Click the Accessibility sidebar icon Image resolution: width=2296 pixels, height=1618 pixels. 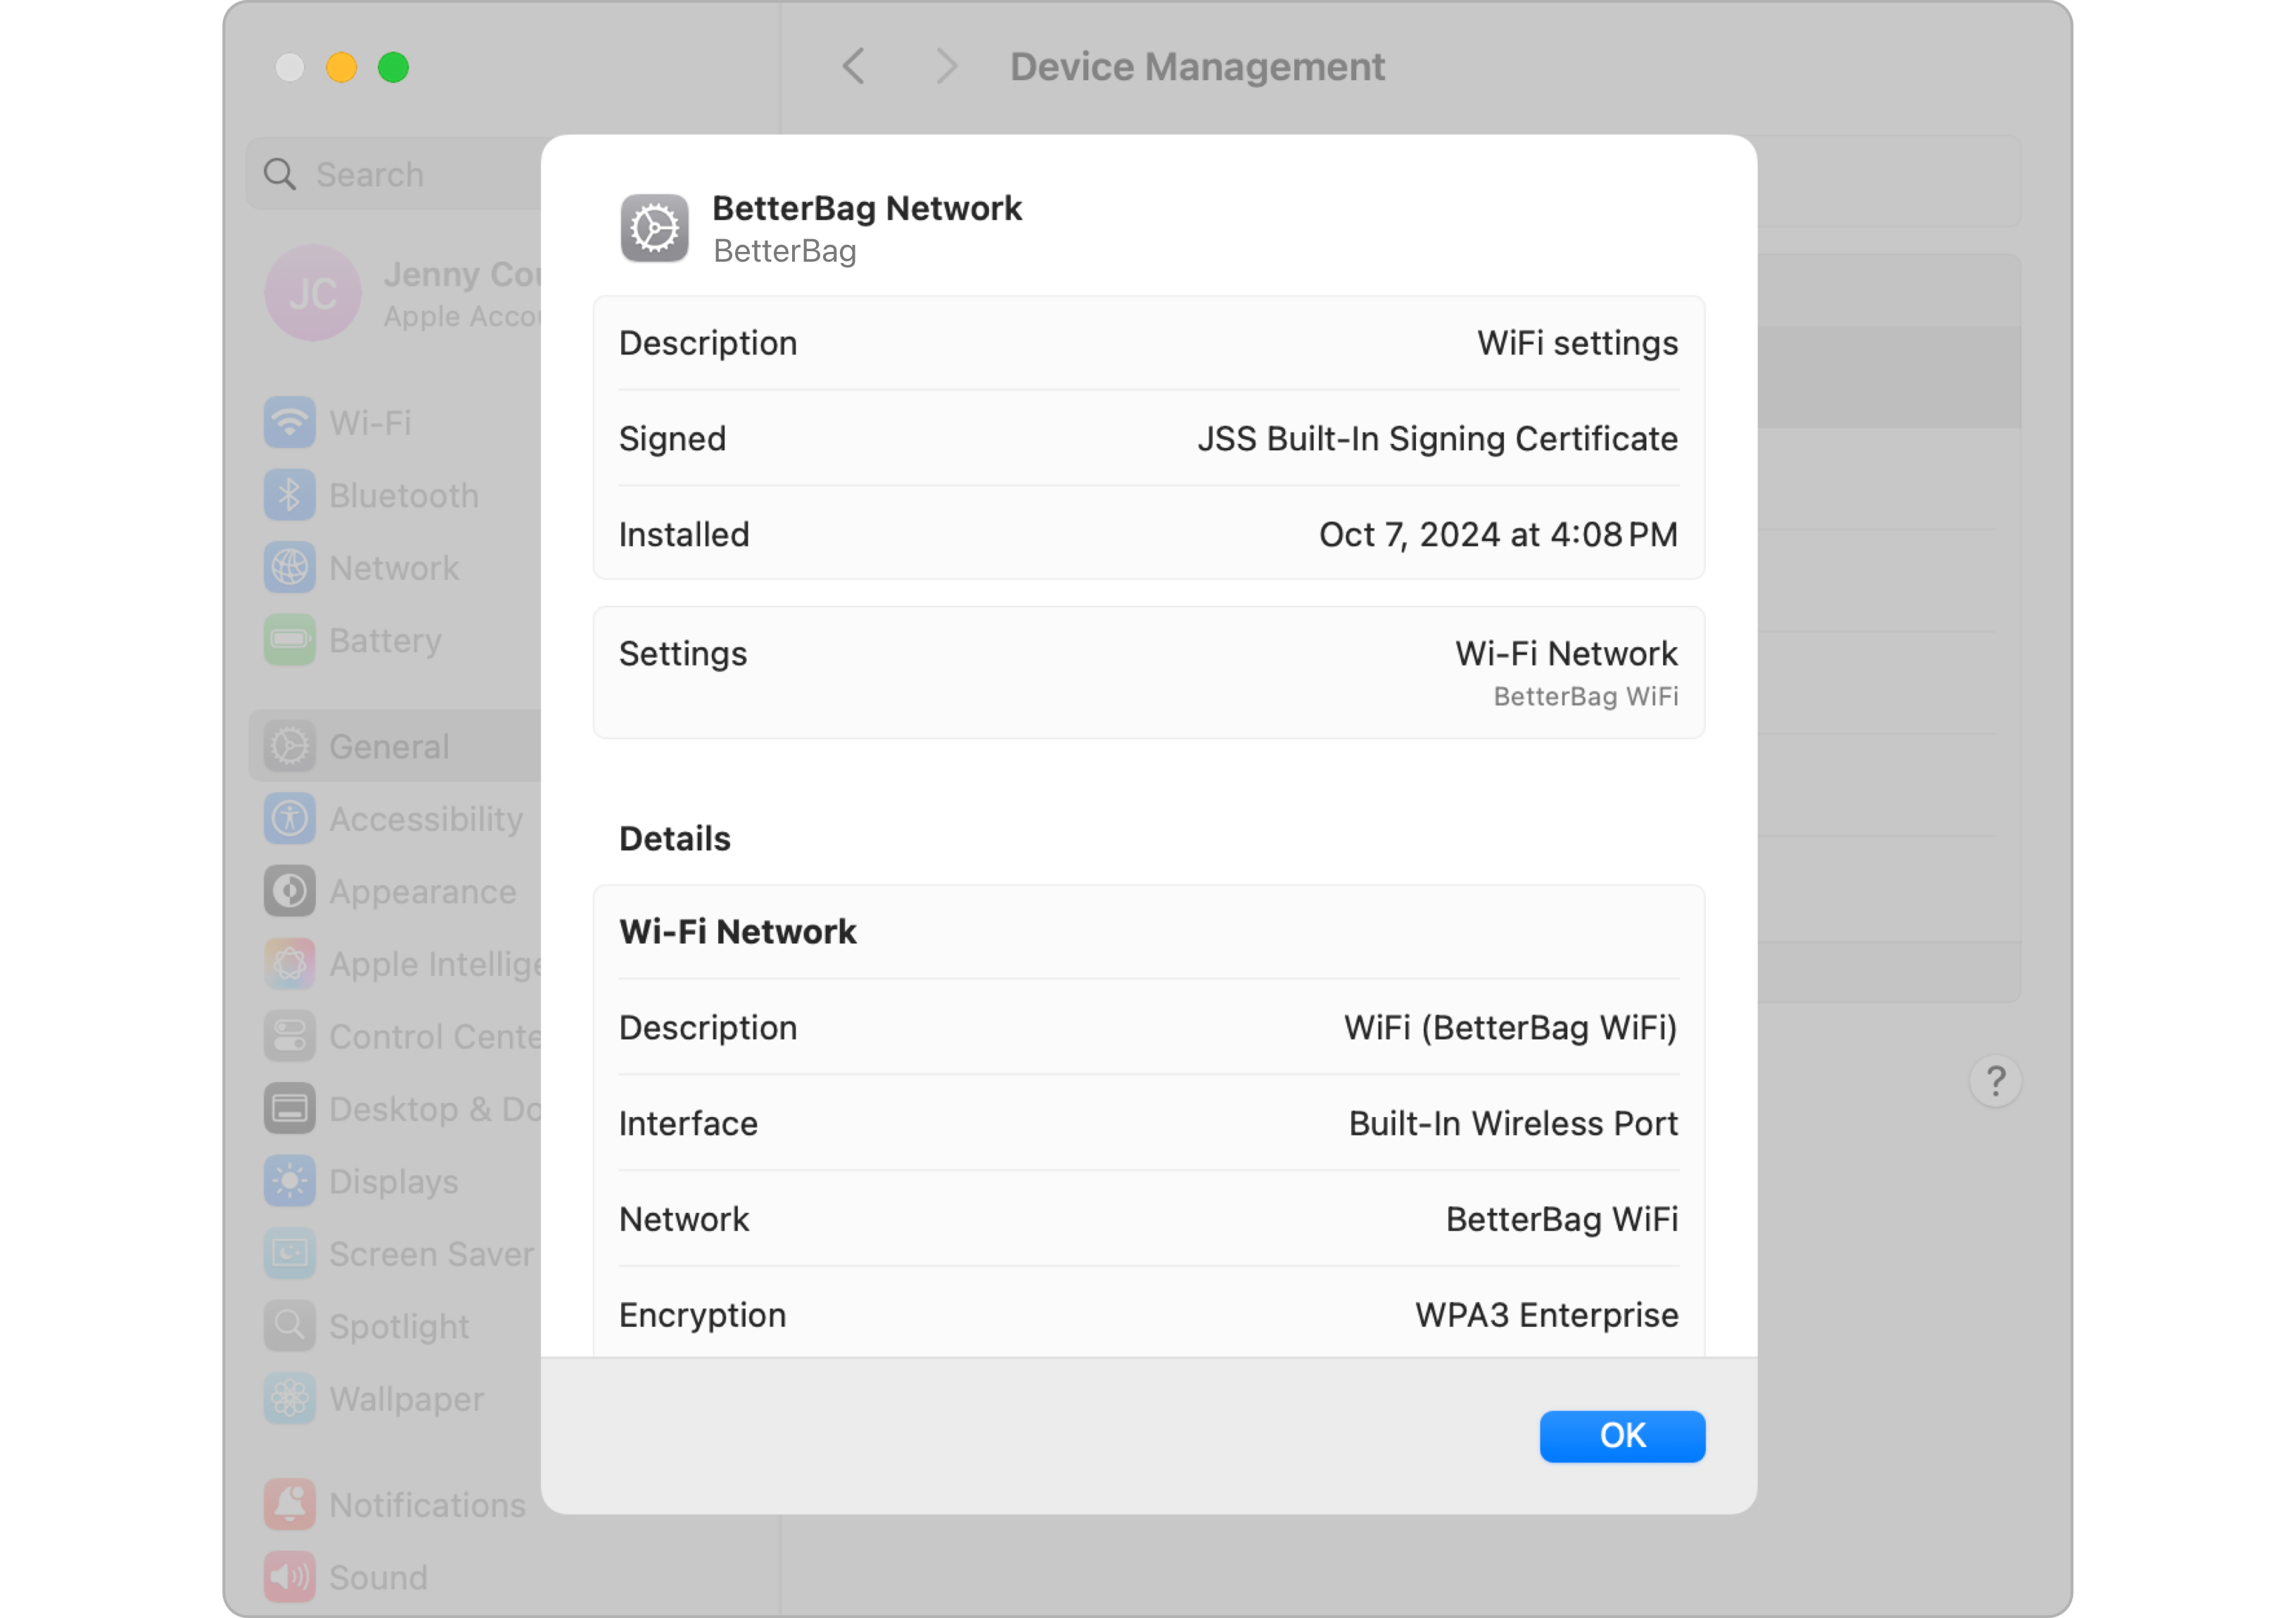click(289, 819)
